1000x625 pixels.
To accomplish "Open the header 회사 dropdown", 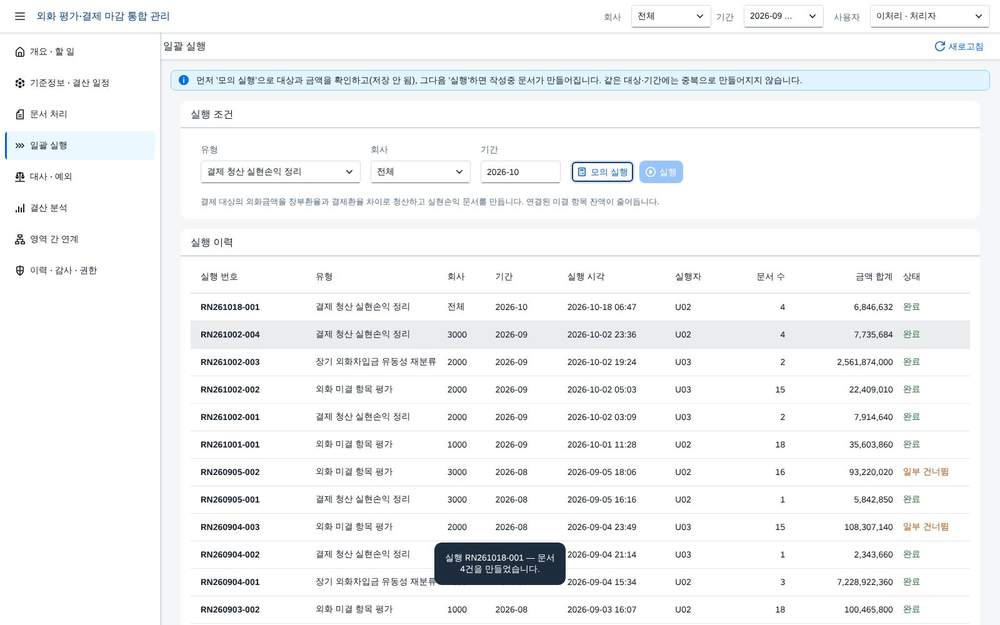I will [x=670, y=16].
